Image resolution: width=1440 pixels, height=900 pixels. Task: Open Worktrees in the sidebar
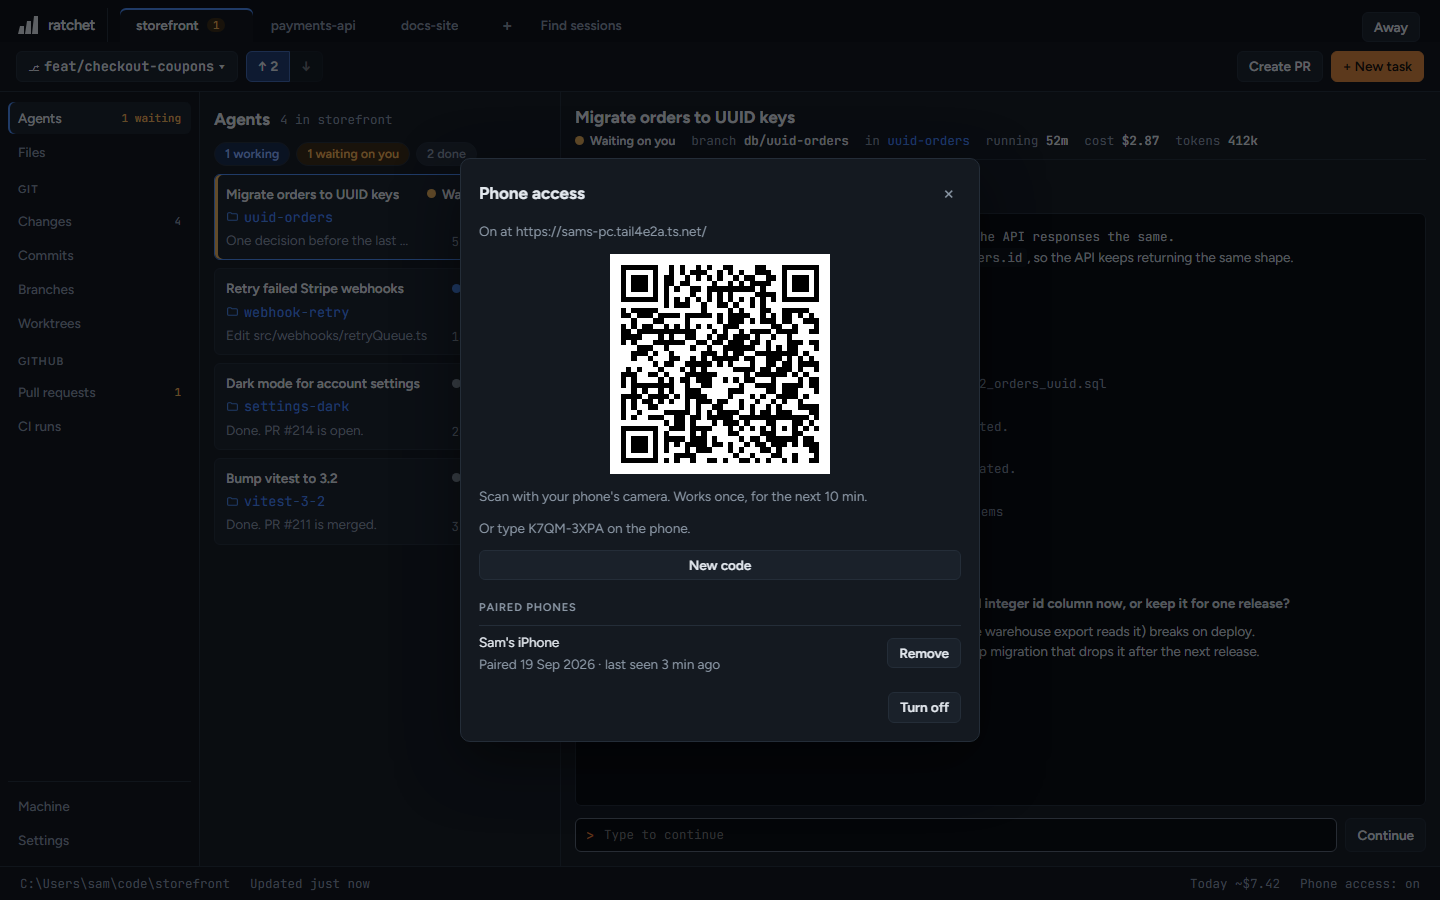(99, 323)
